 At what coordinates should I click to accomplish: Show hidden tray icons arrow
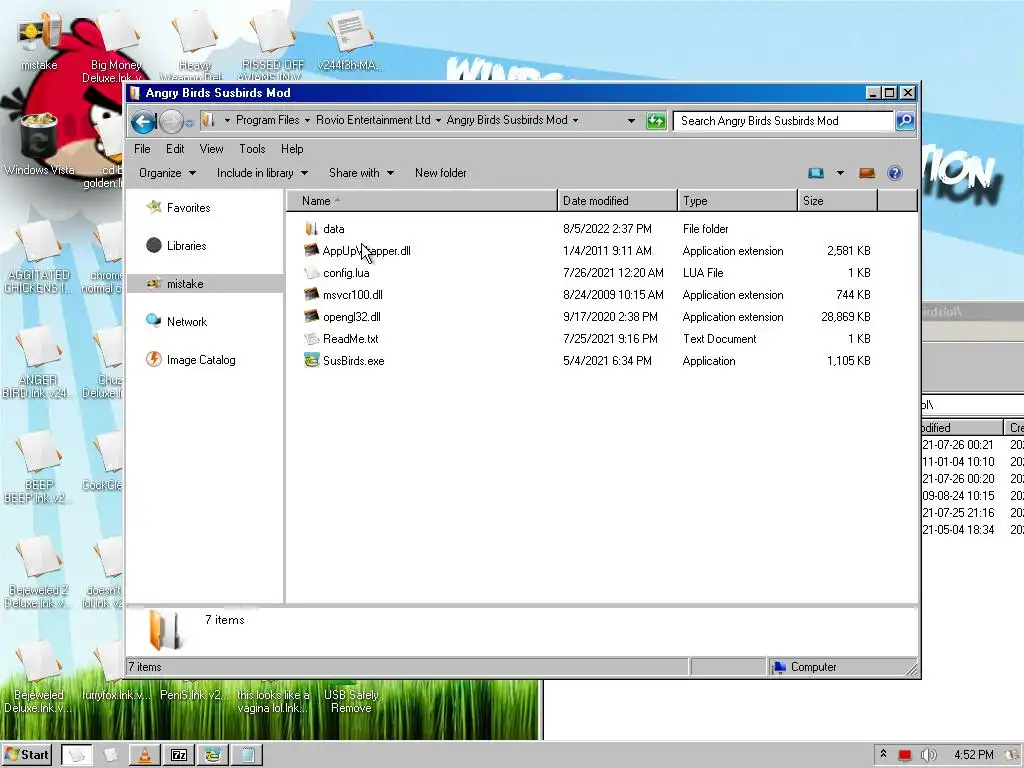pyautogui.click(x=883, y=754)
